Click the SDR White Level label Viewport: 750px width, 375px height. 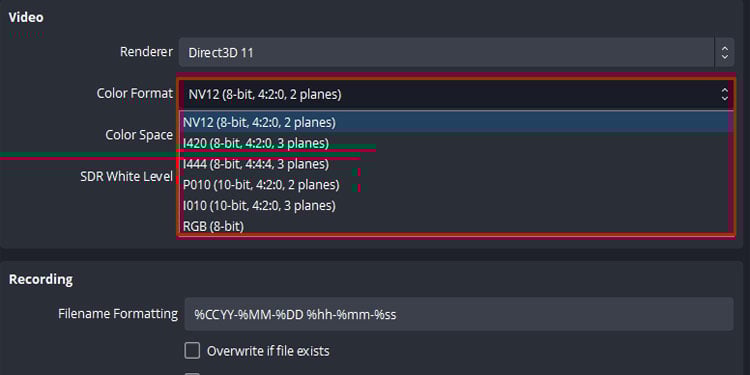coord(126,176)
